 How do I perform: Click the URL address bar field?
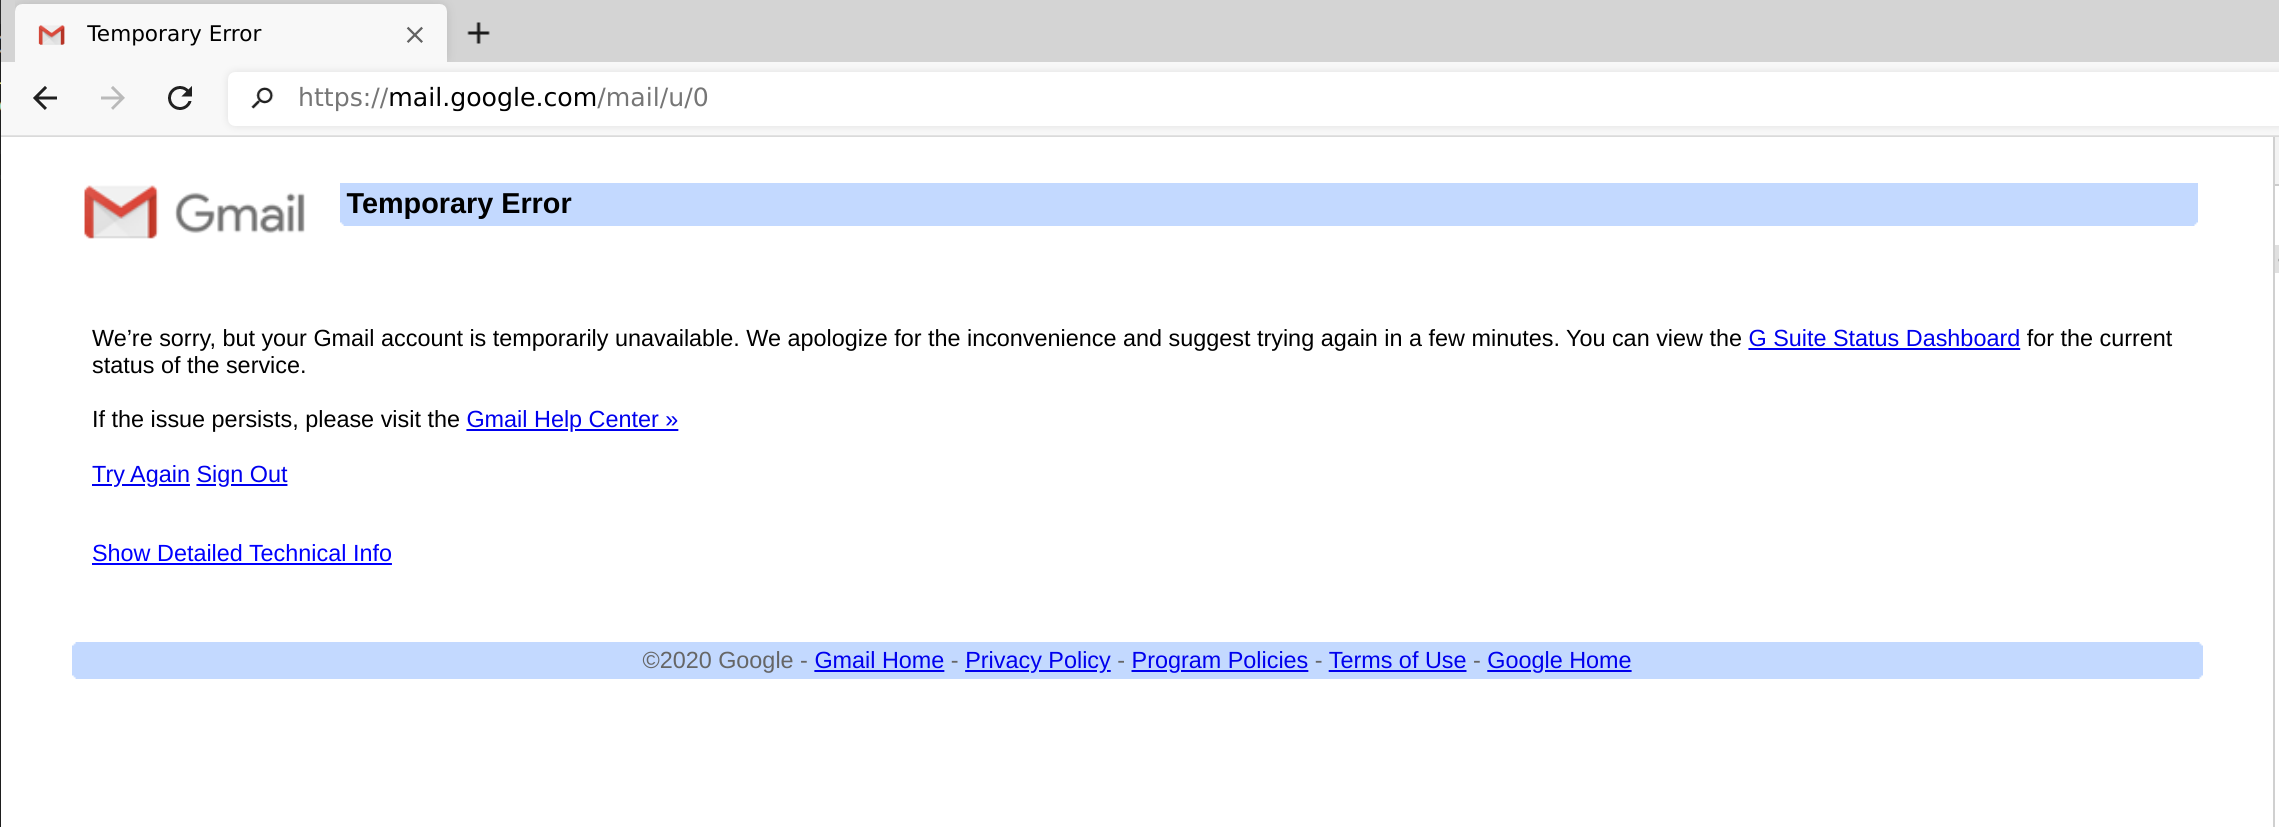1200,98
